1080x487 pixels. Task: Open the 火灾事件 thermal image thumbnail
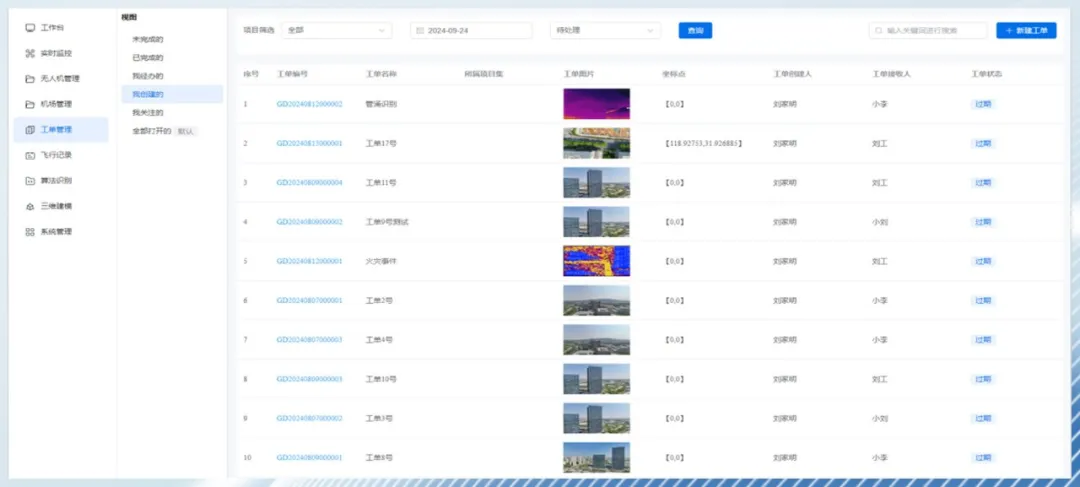(x=596, y=261)
